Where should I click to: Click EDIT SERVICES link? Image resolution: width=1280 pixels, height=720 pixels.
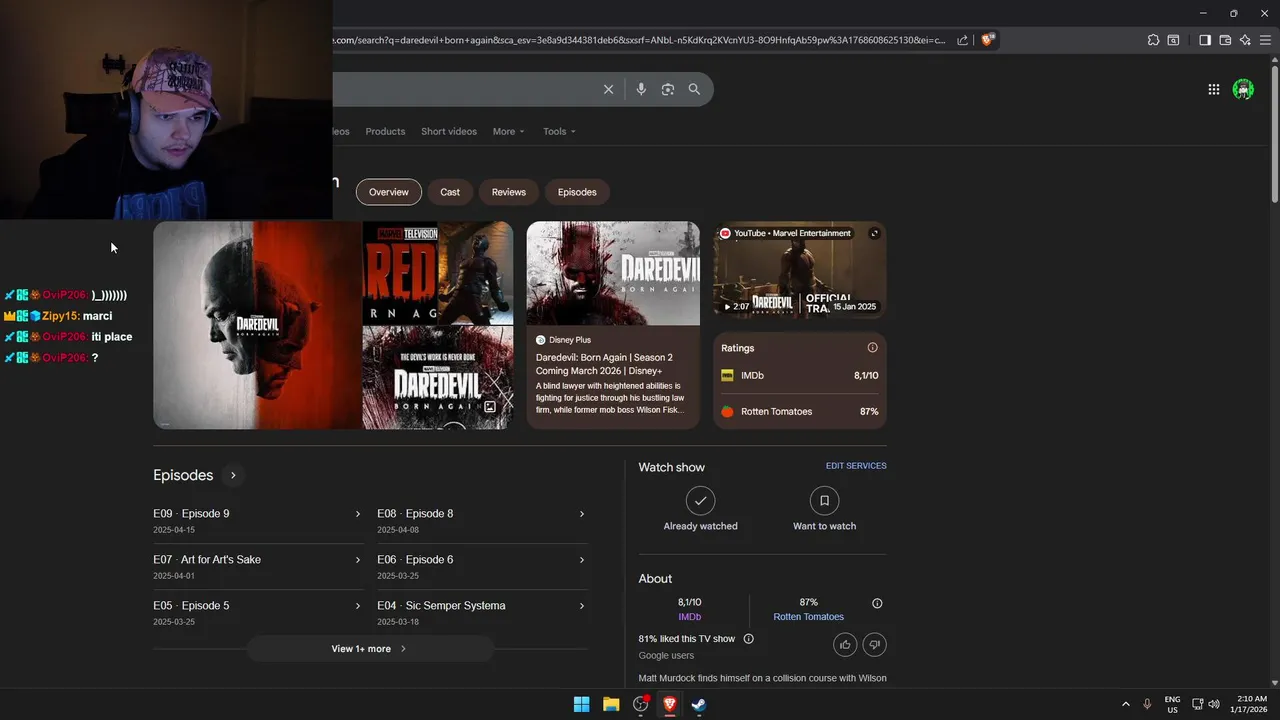pos(856,466)
